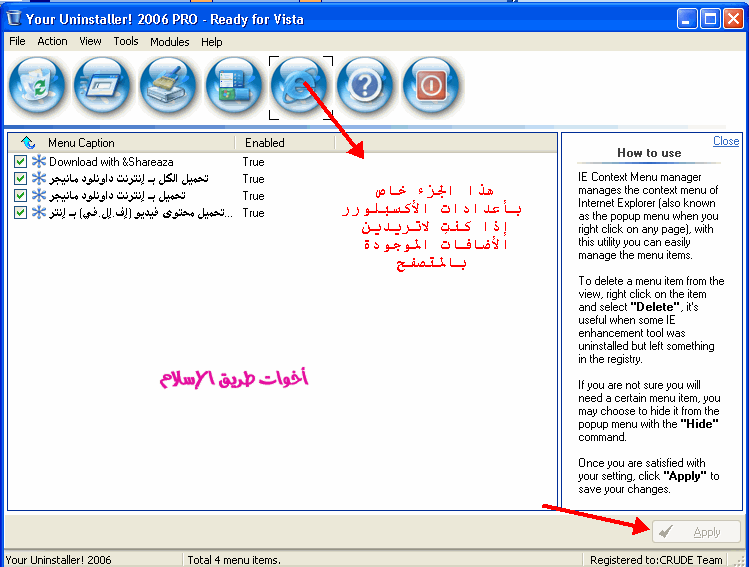Image resolution: width=749 pixels, height=567 pixels.
Task: Click the refresh arrow icon beside Menu Caption
Action: coord(28,142)
